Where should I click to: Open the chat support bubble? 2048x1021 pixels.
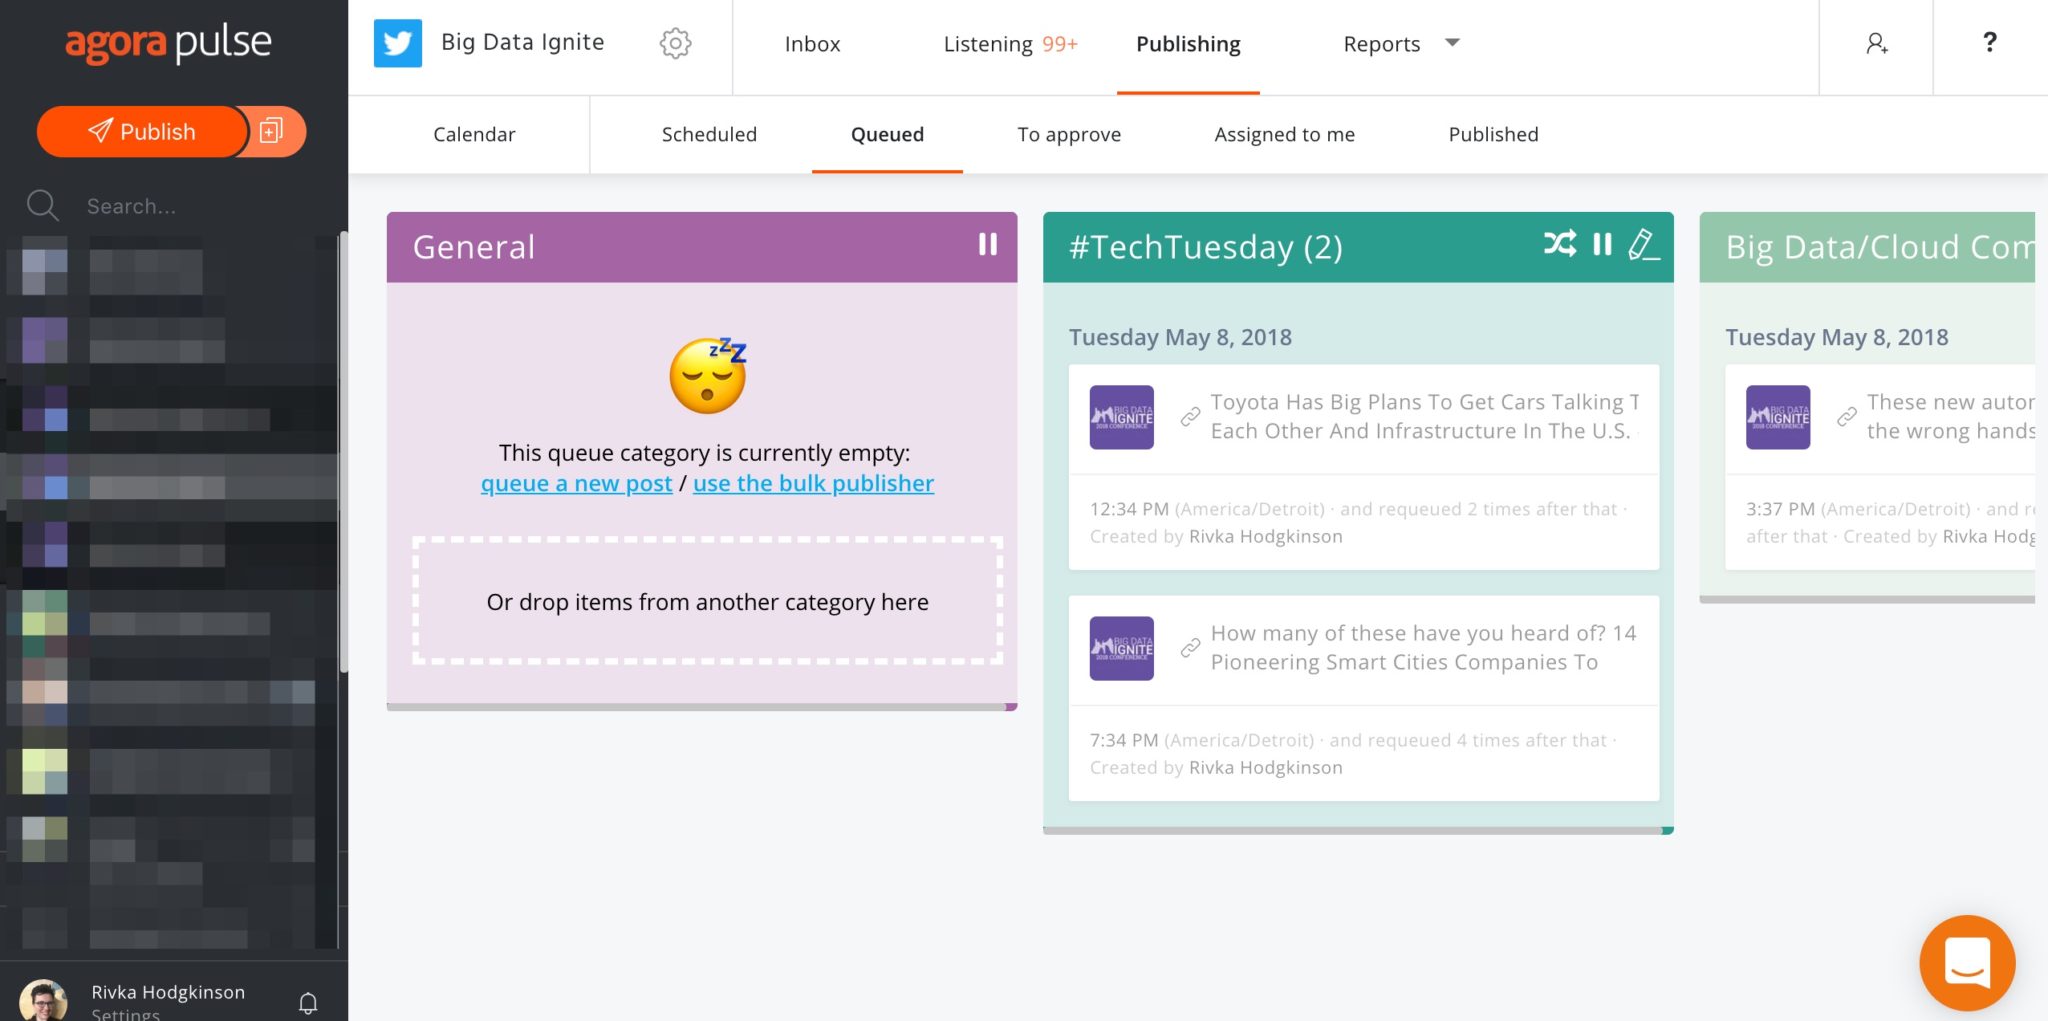pyautogui.click(x=1967, y=963)
